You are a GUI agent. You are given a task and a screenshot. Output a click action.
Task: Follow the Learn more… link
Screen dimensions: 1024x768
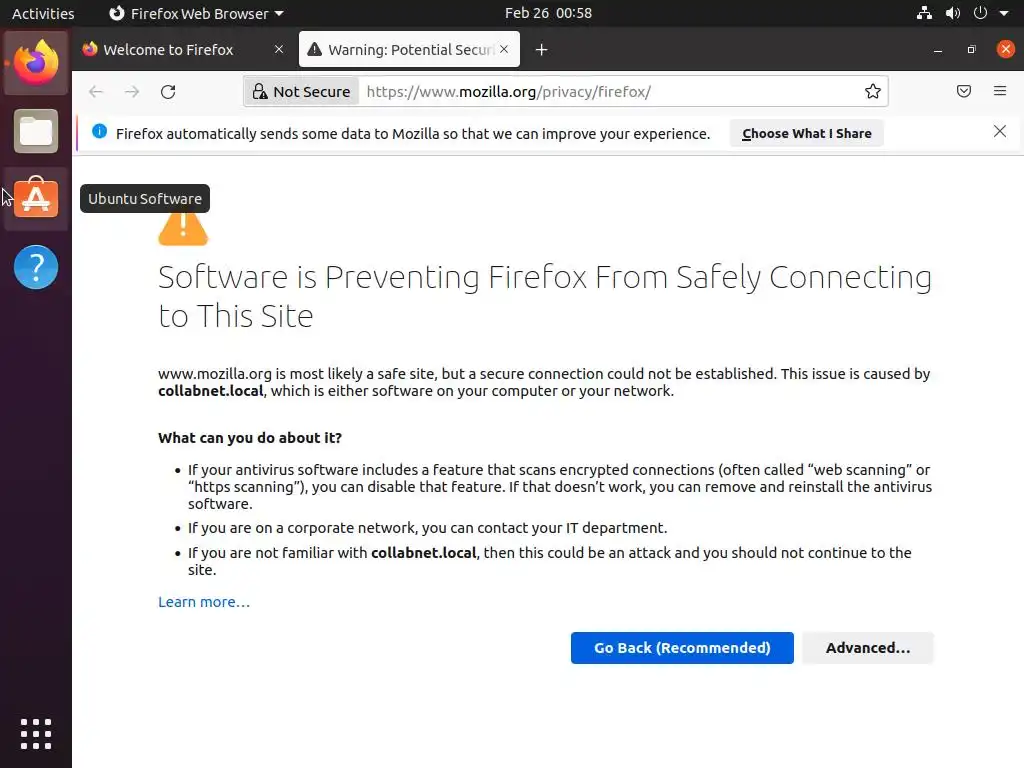[204, 602]
